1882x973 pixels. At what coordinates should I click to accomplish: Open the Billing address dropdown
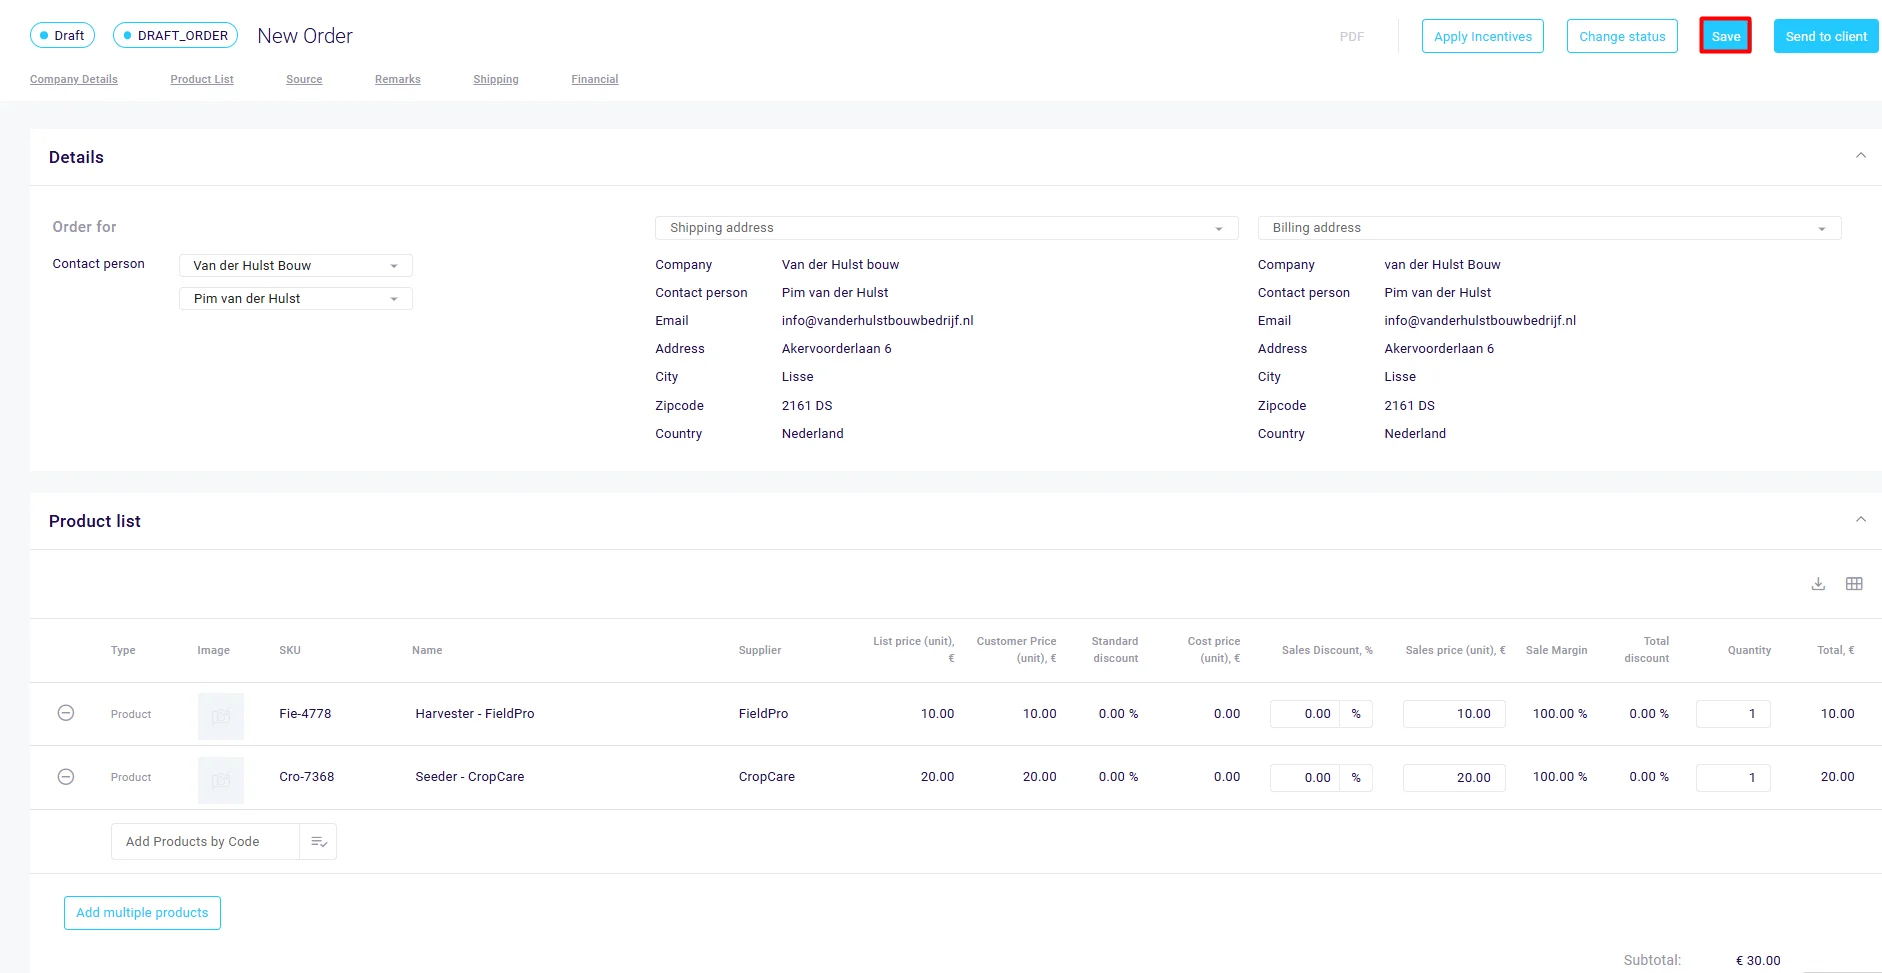(x=1550, y=228)
